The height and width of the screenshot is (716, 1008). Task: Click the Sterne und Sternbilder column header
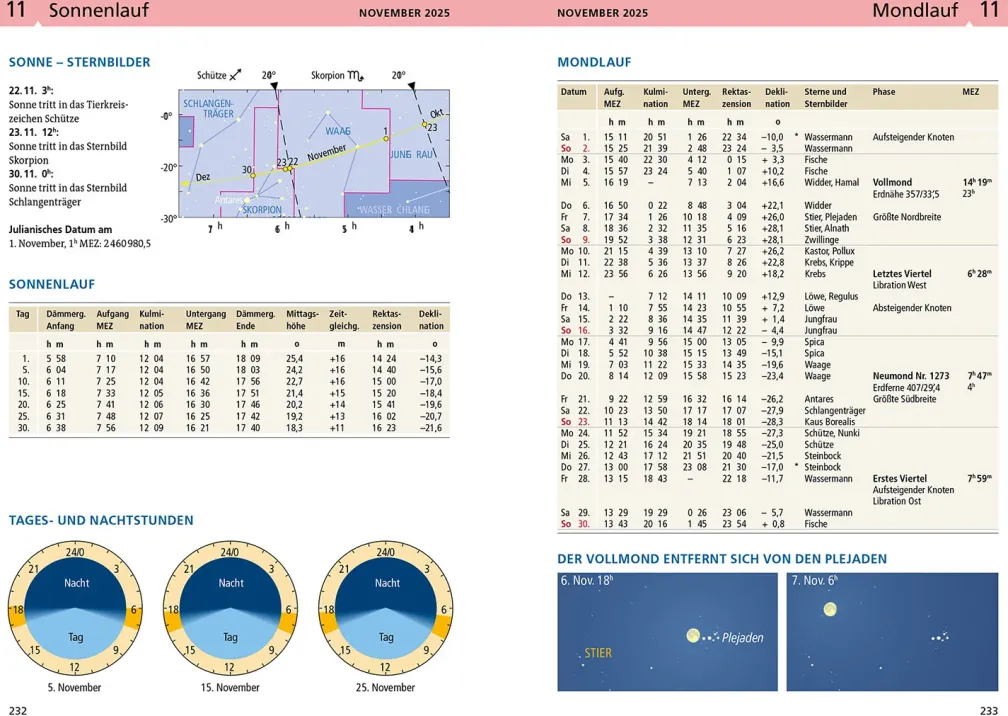tap(825, 98)
